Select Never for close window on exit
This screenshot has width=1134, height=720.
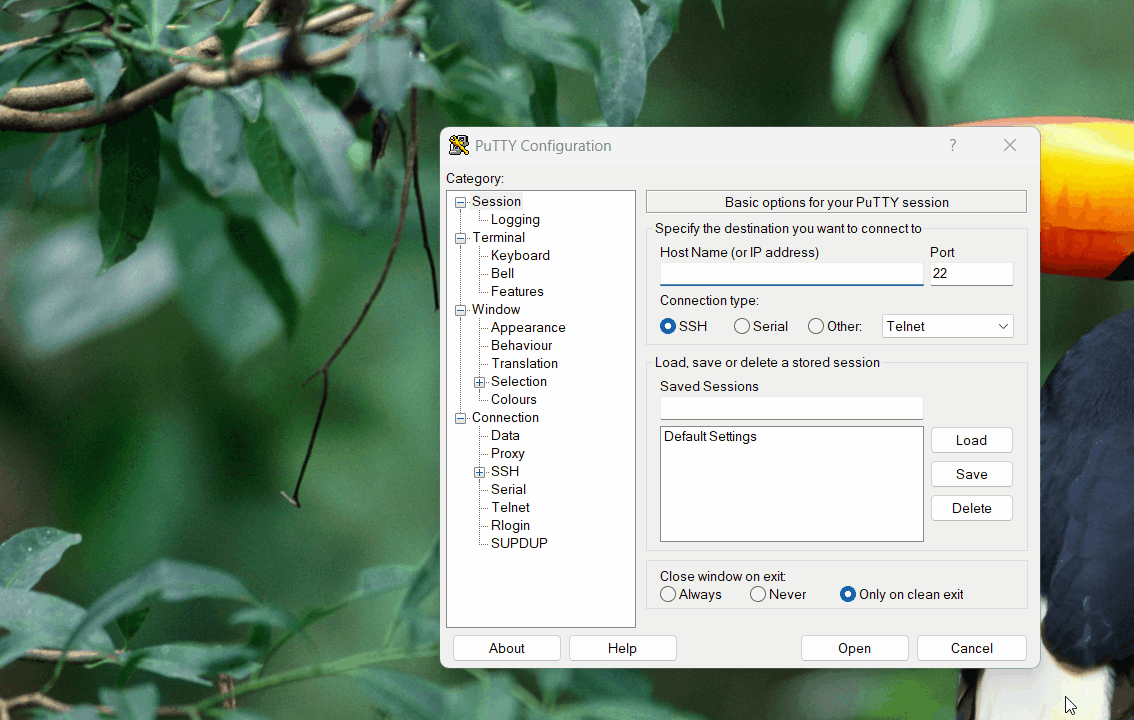758,594
